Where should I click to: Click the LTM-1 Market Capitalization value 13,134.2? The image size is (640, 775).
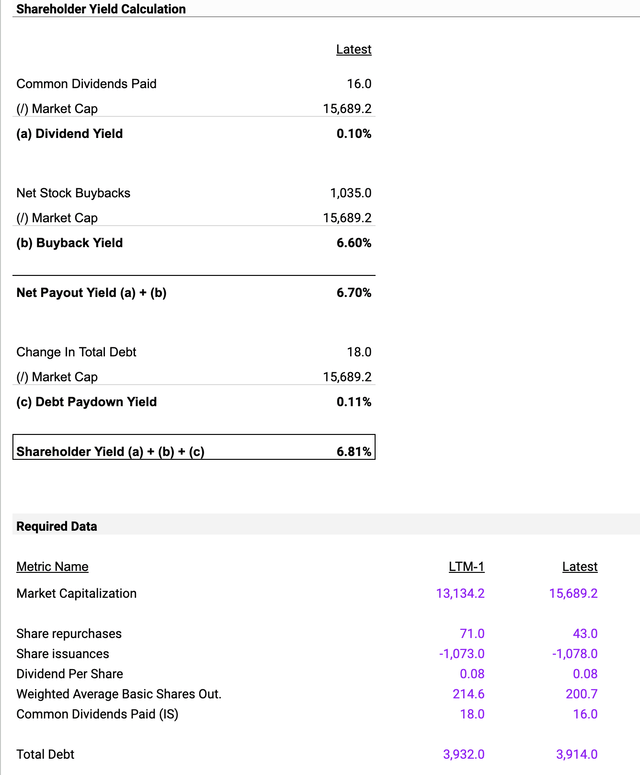[x=454, y=594]
